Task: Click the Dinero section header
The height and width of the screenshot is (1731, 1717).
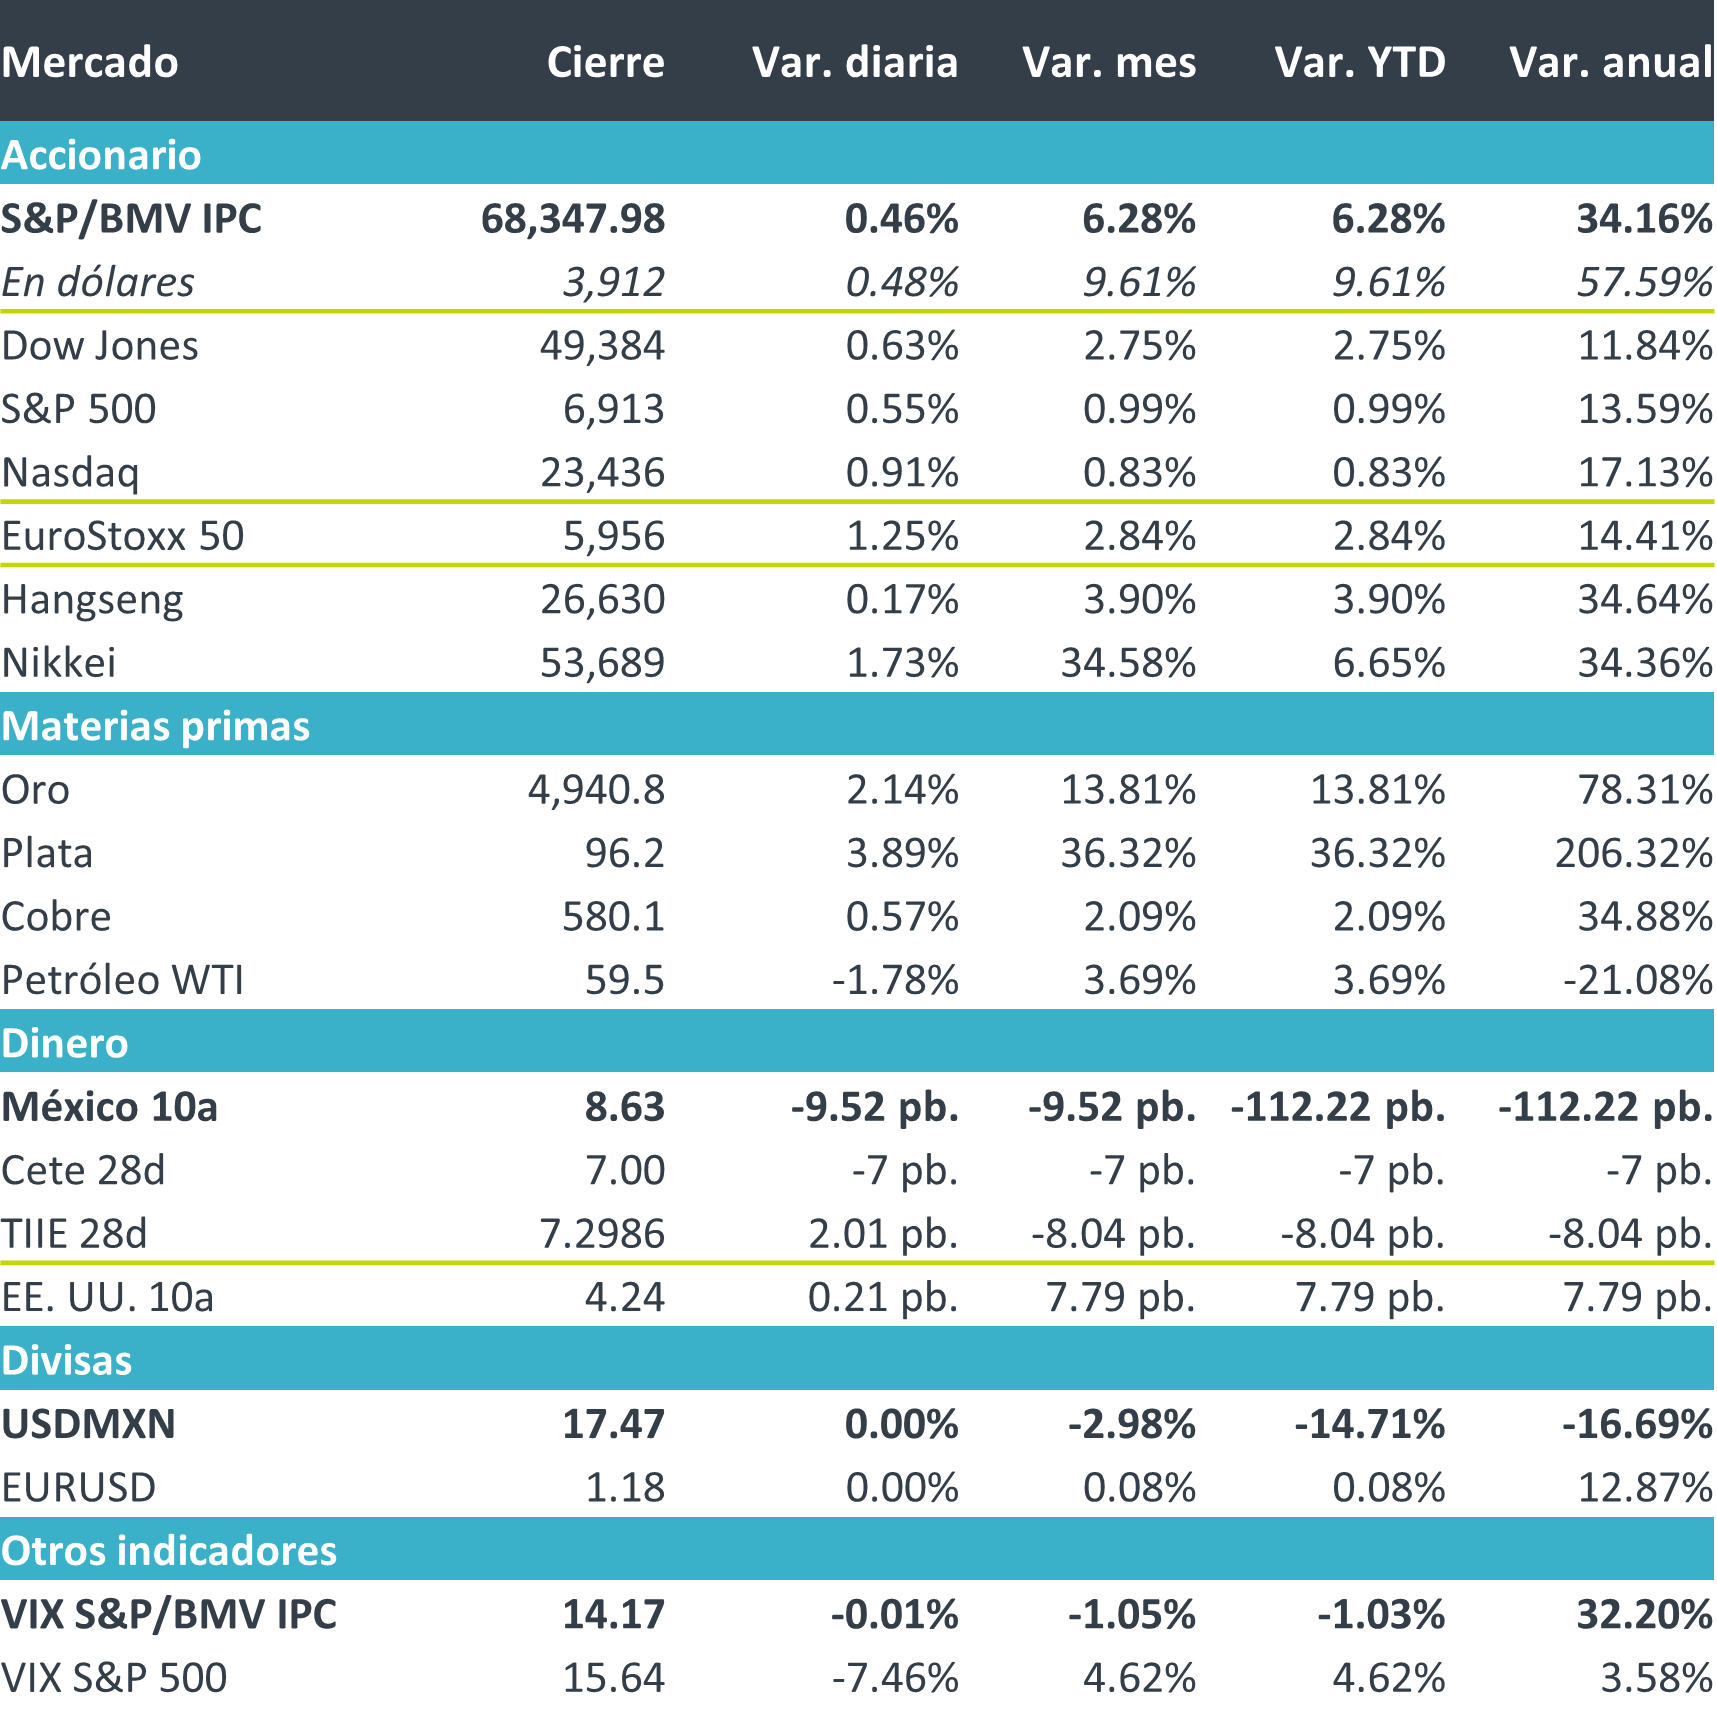Action: point(65,1043)
